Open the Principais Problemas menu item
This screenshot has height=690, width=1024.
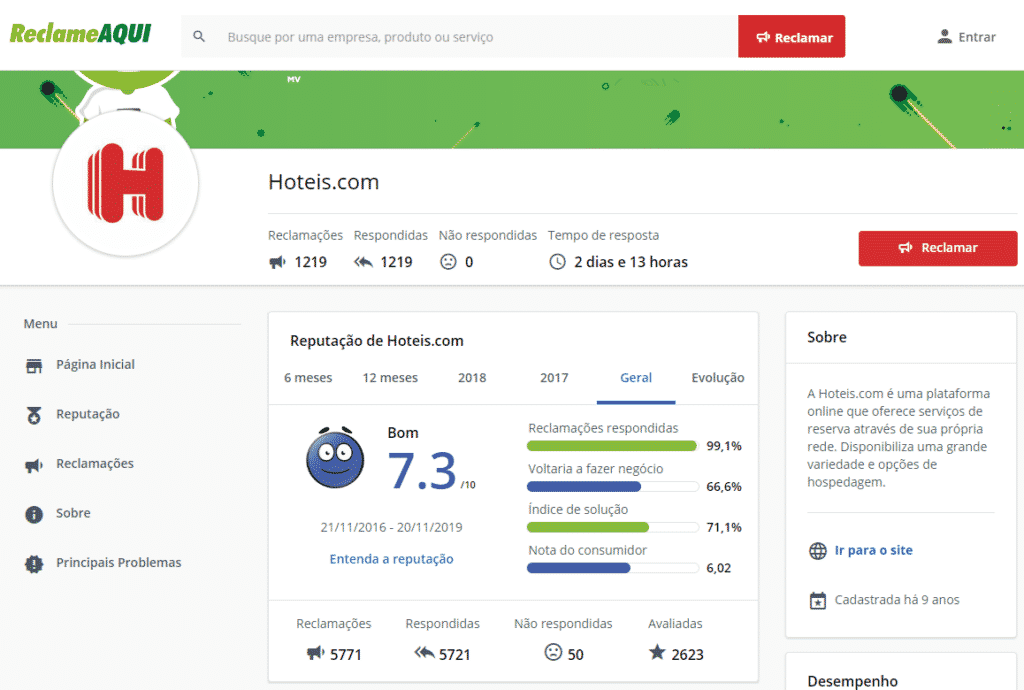tap(118, 563)
